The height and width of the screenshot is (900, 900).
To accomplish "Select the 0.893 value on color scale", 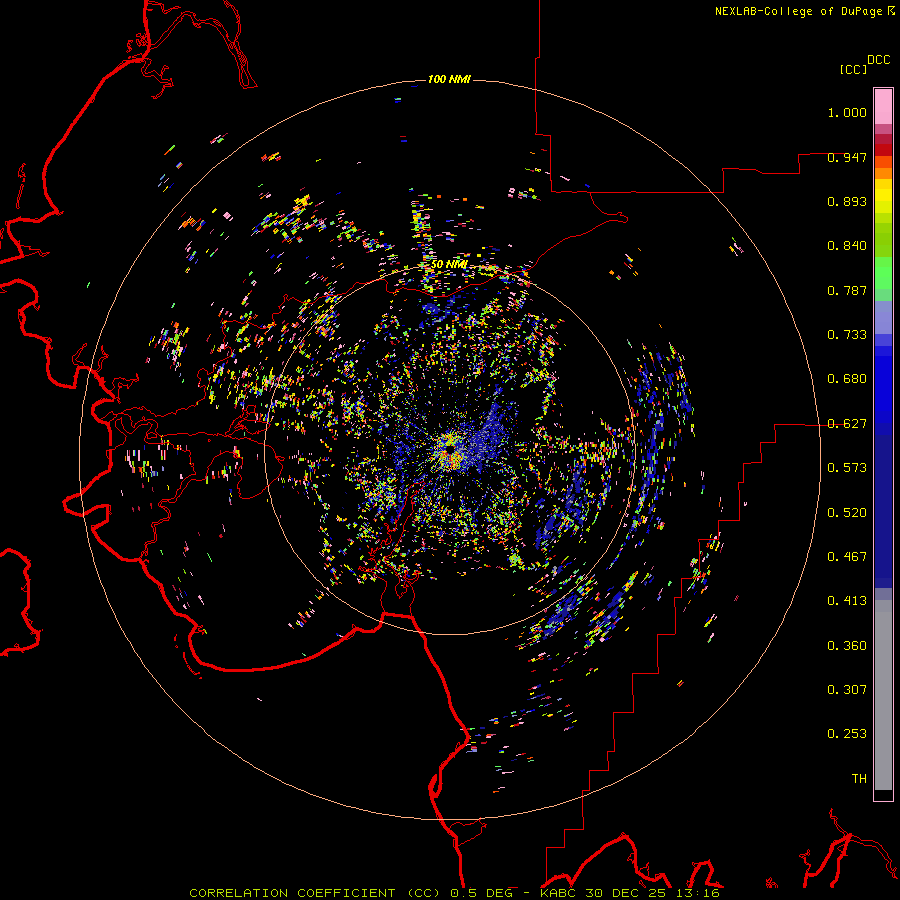I will click(x=847, y=201).
